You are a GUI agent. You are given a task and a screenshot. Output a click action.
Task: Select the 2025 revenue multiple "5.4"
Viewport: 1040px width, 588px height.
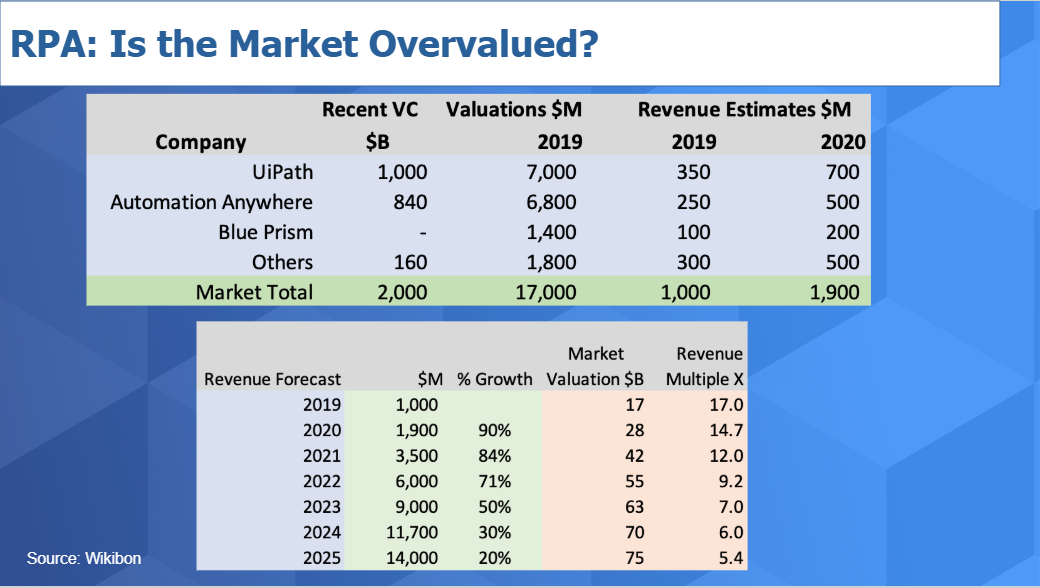731,558
